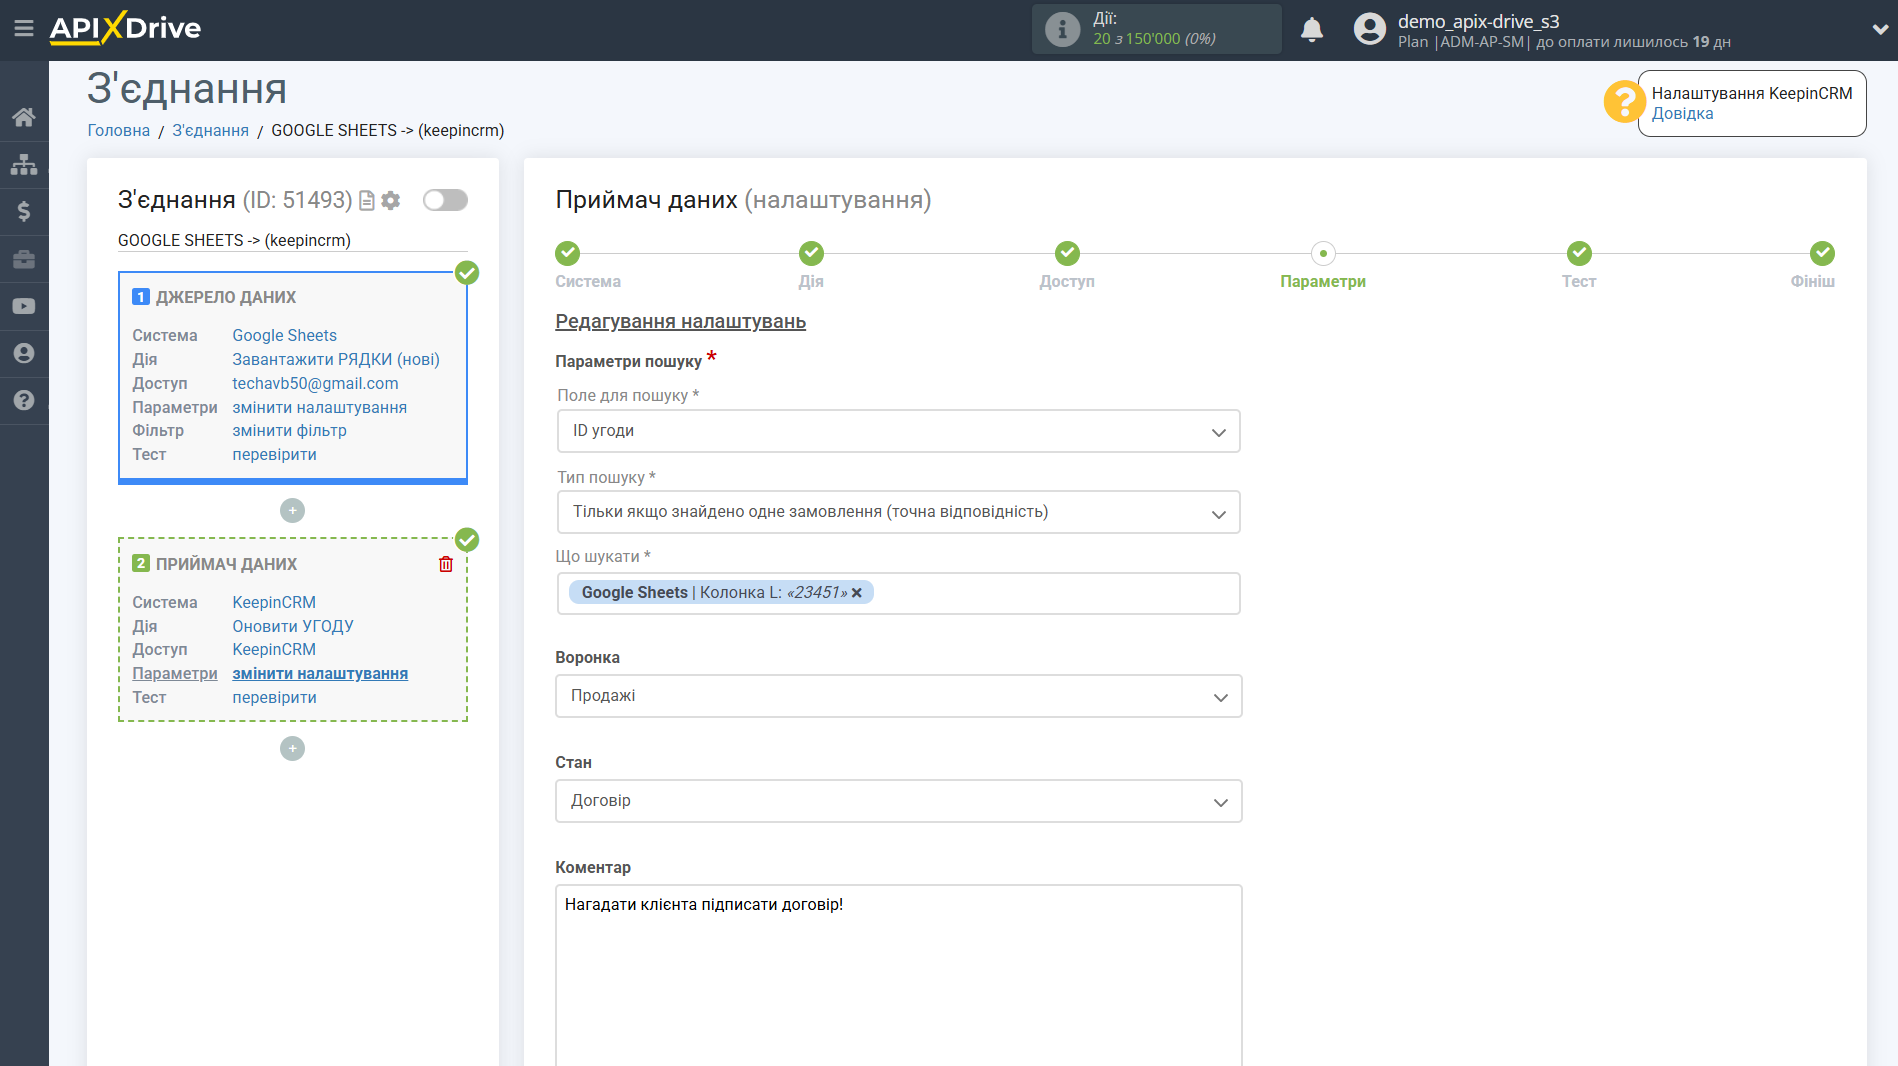Remove the Google Sheets Колонка L tag

(857, 593)
